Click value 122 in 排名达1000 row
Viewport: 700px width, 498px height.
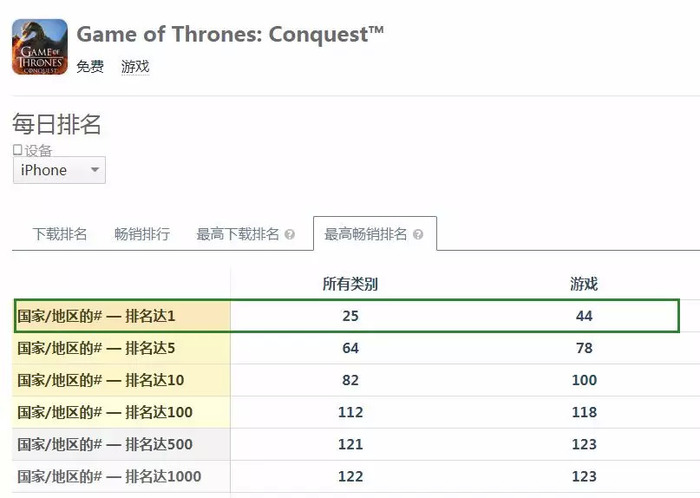[x=350, y=477]
